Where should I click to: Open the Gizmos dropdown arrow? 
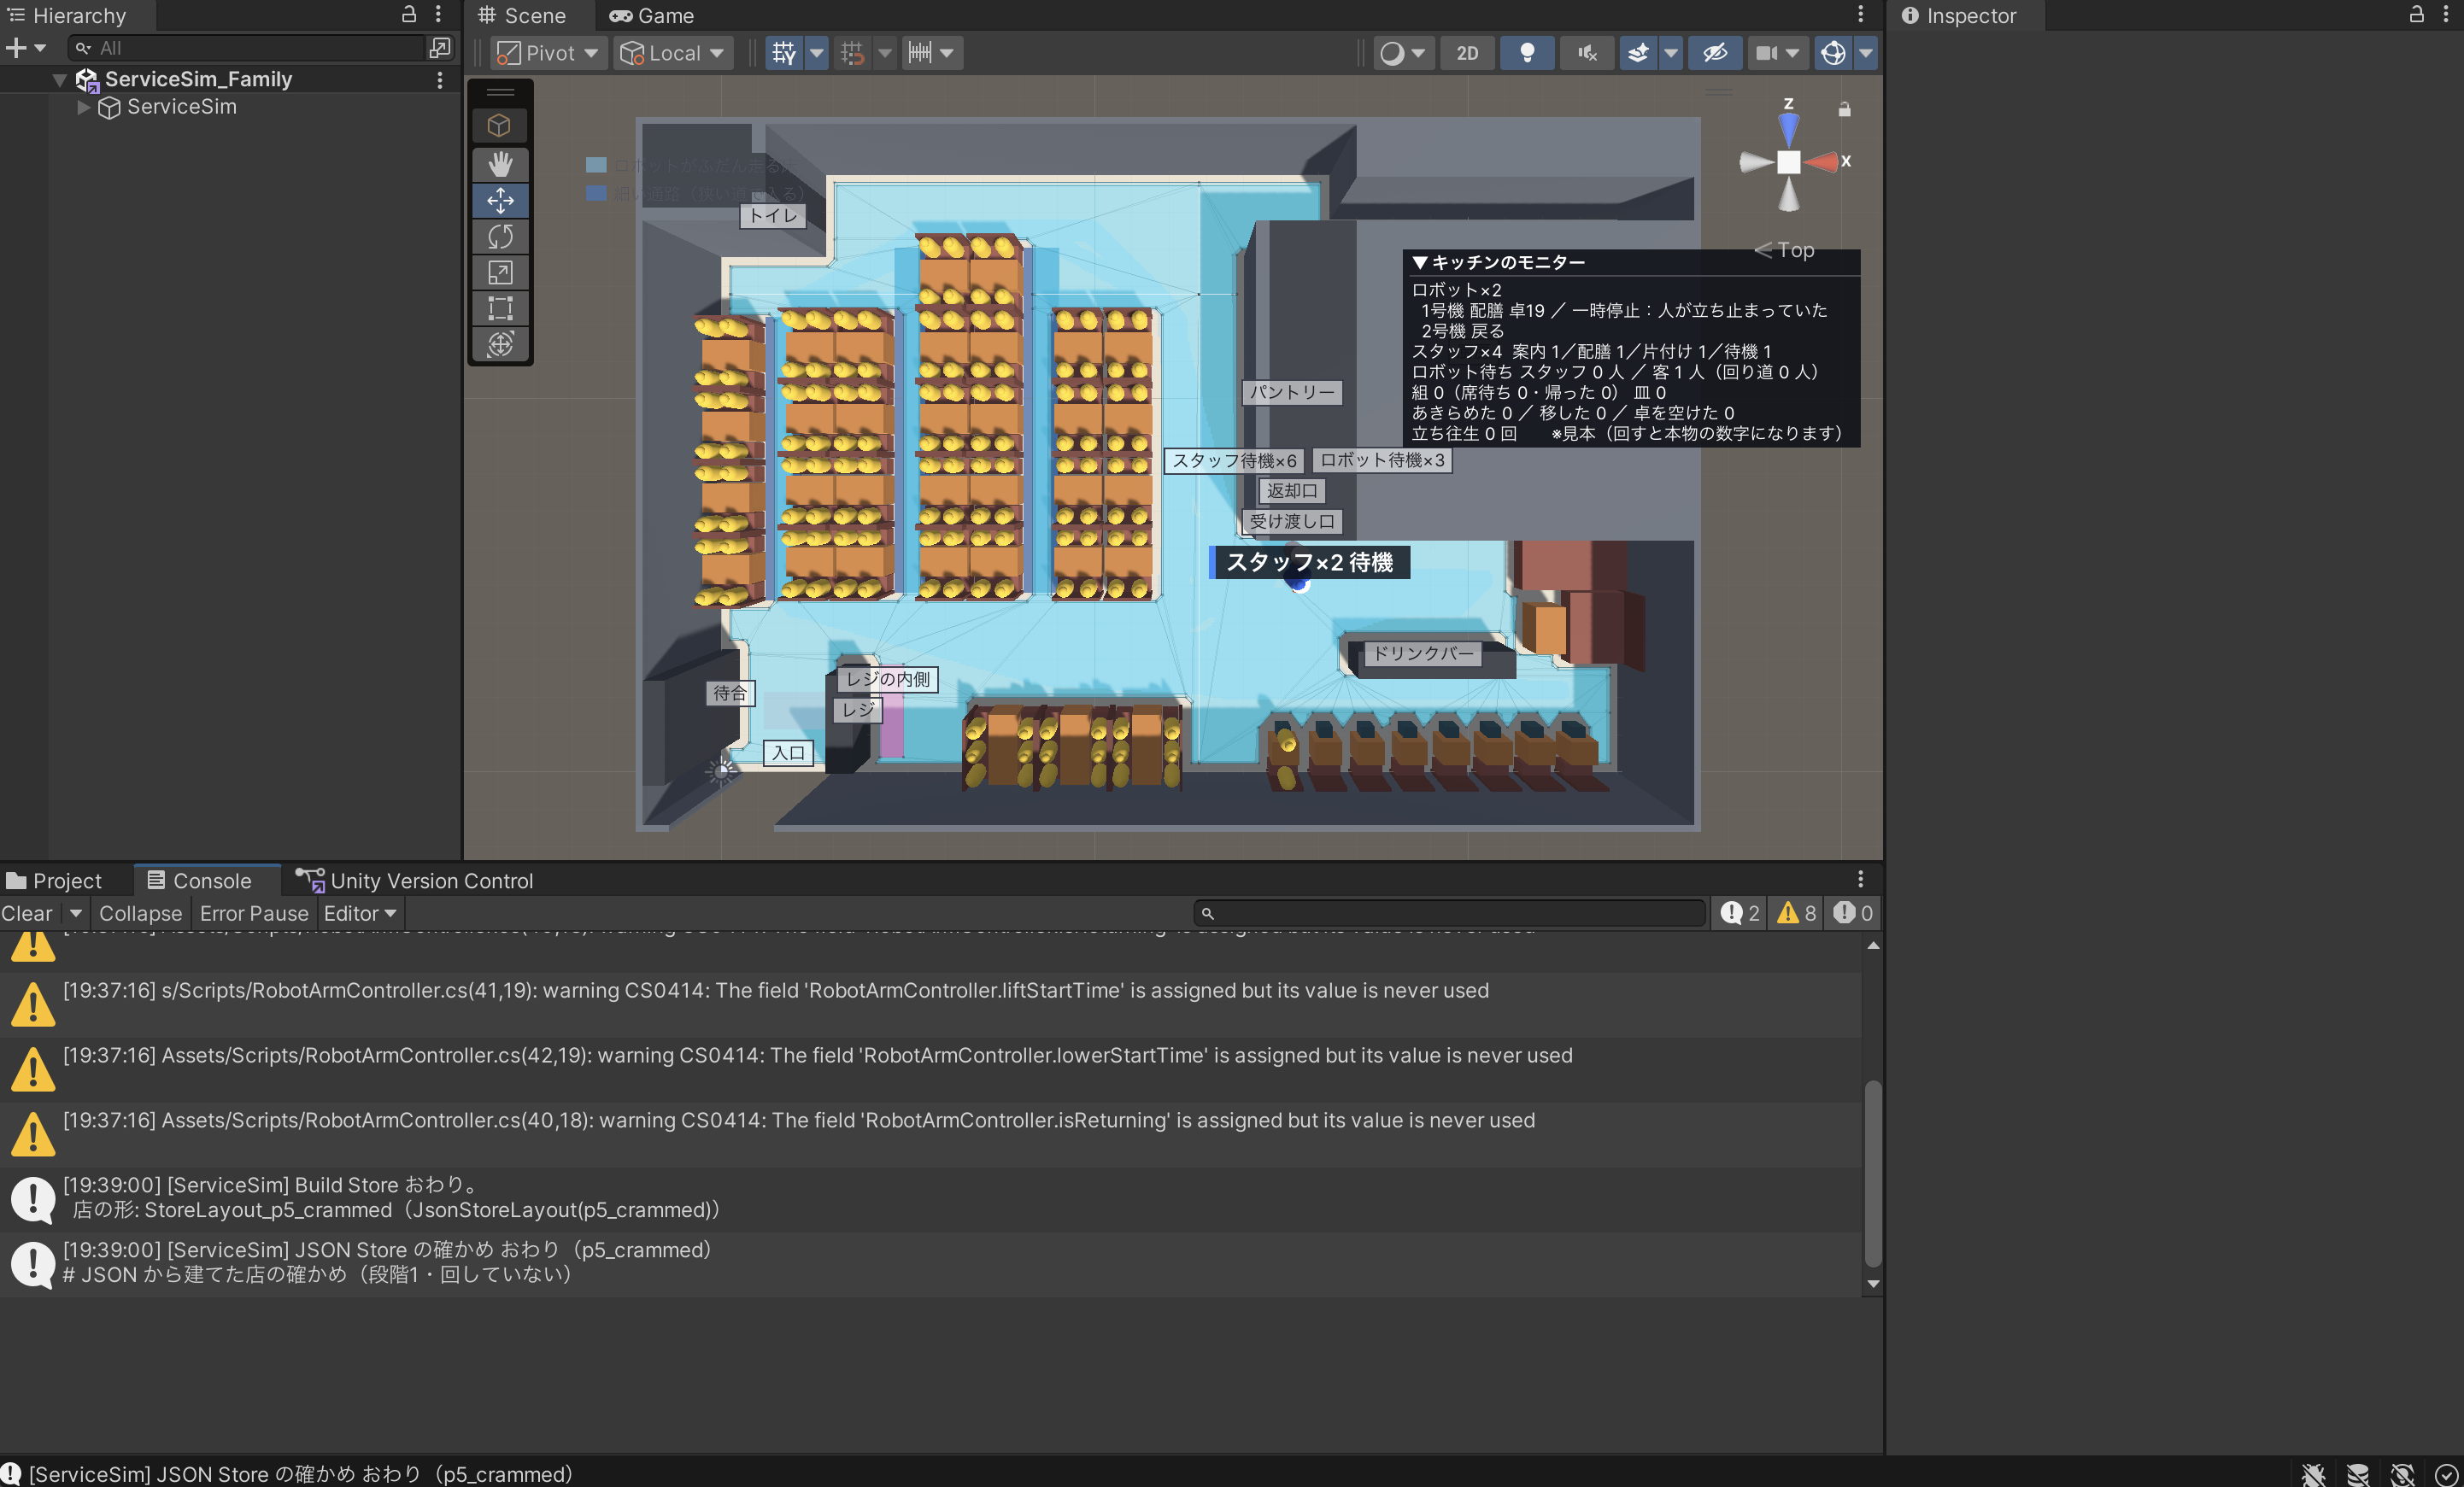point(1866,53)
